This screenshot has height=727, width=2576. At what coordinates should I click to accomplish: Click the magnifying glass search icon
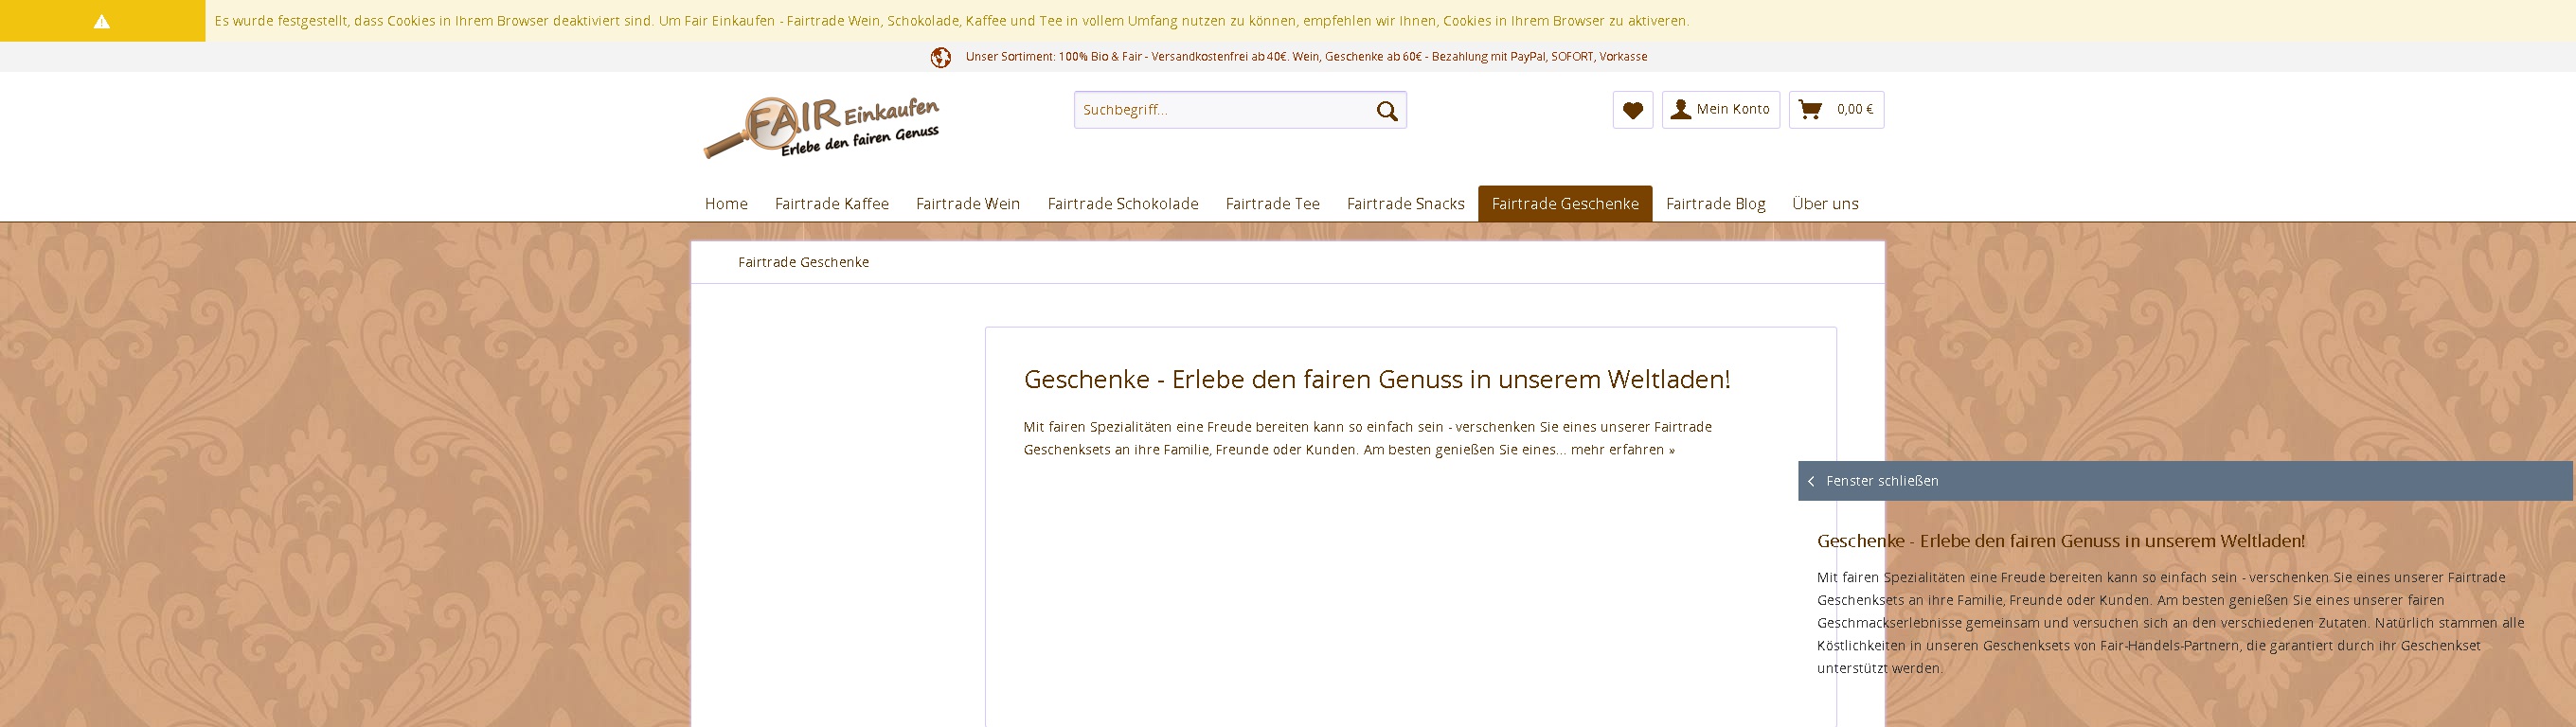tap(1386, 111)
